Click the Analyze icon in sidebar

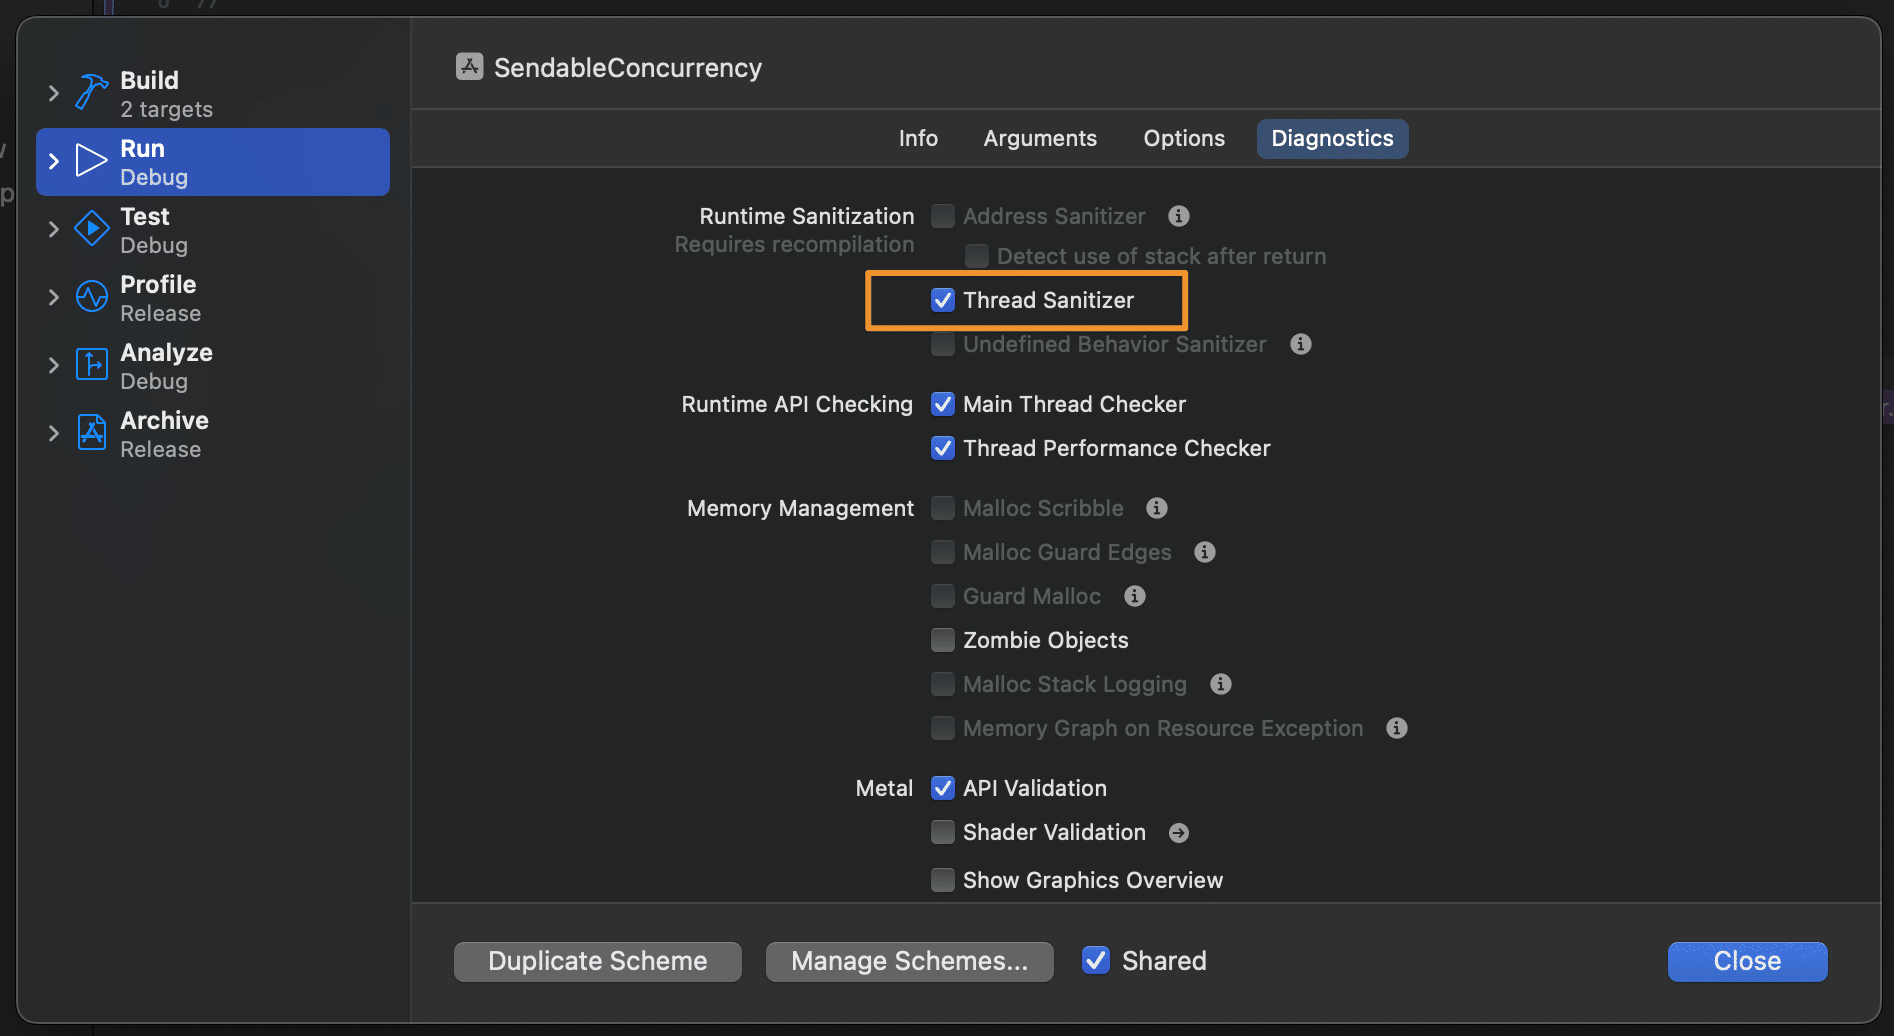pyautogui.click(x=91, y=365)
